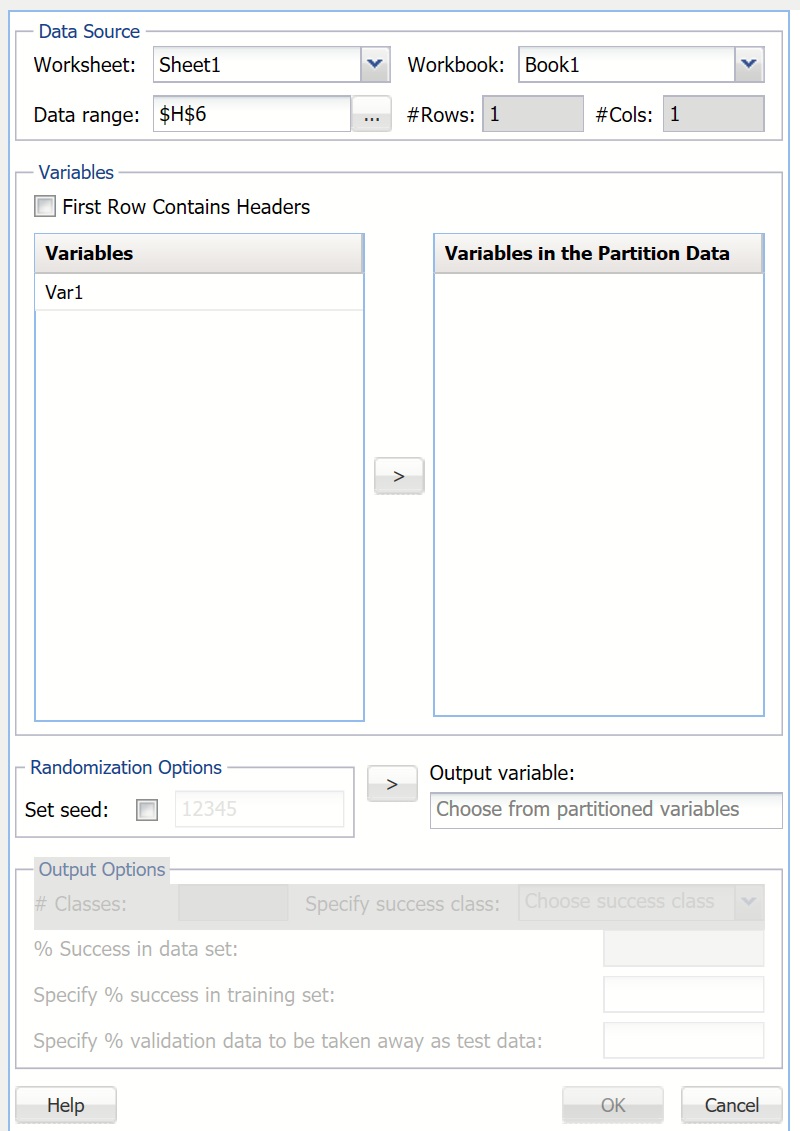Screen dimensions: 800x1131
Task: Select Var1 in the Variables list
Action: click(100, 291)
